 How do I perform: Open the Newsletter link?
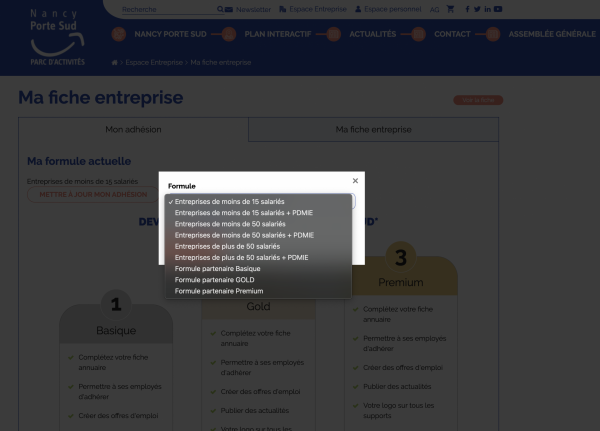pyautogui.click(x=253, y=10)
